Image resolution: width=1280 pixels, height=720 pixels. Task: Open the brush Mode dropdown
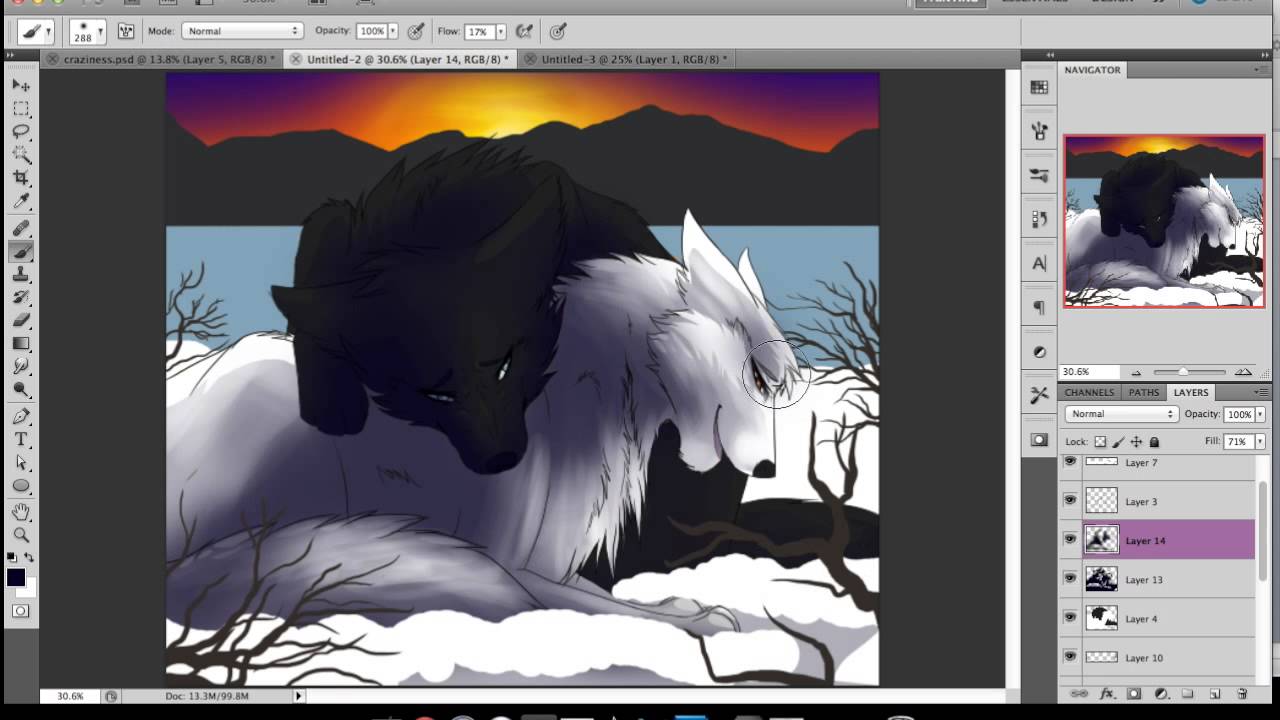click(x=241, y=31)
